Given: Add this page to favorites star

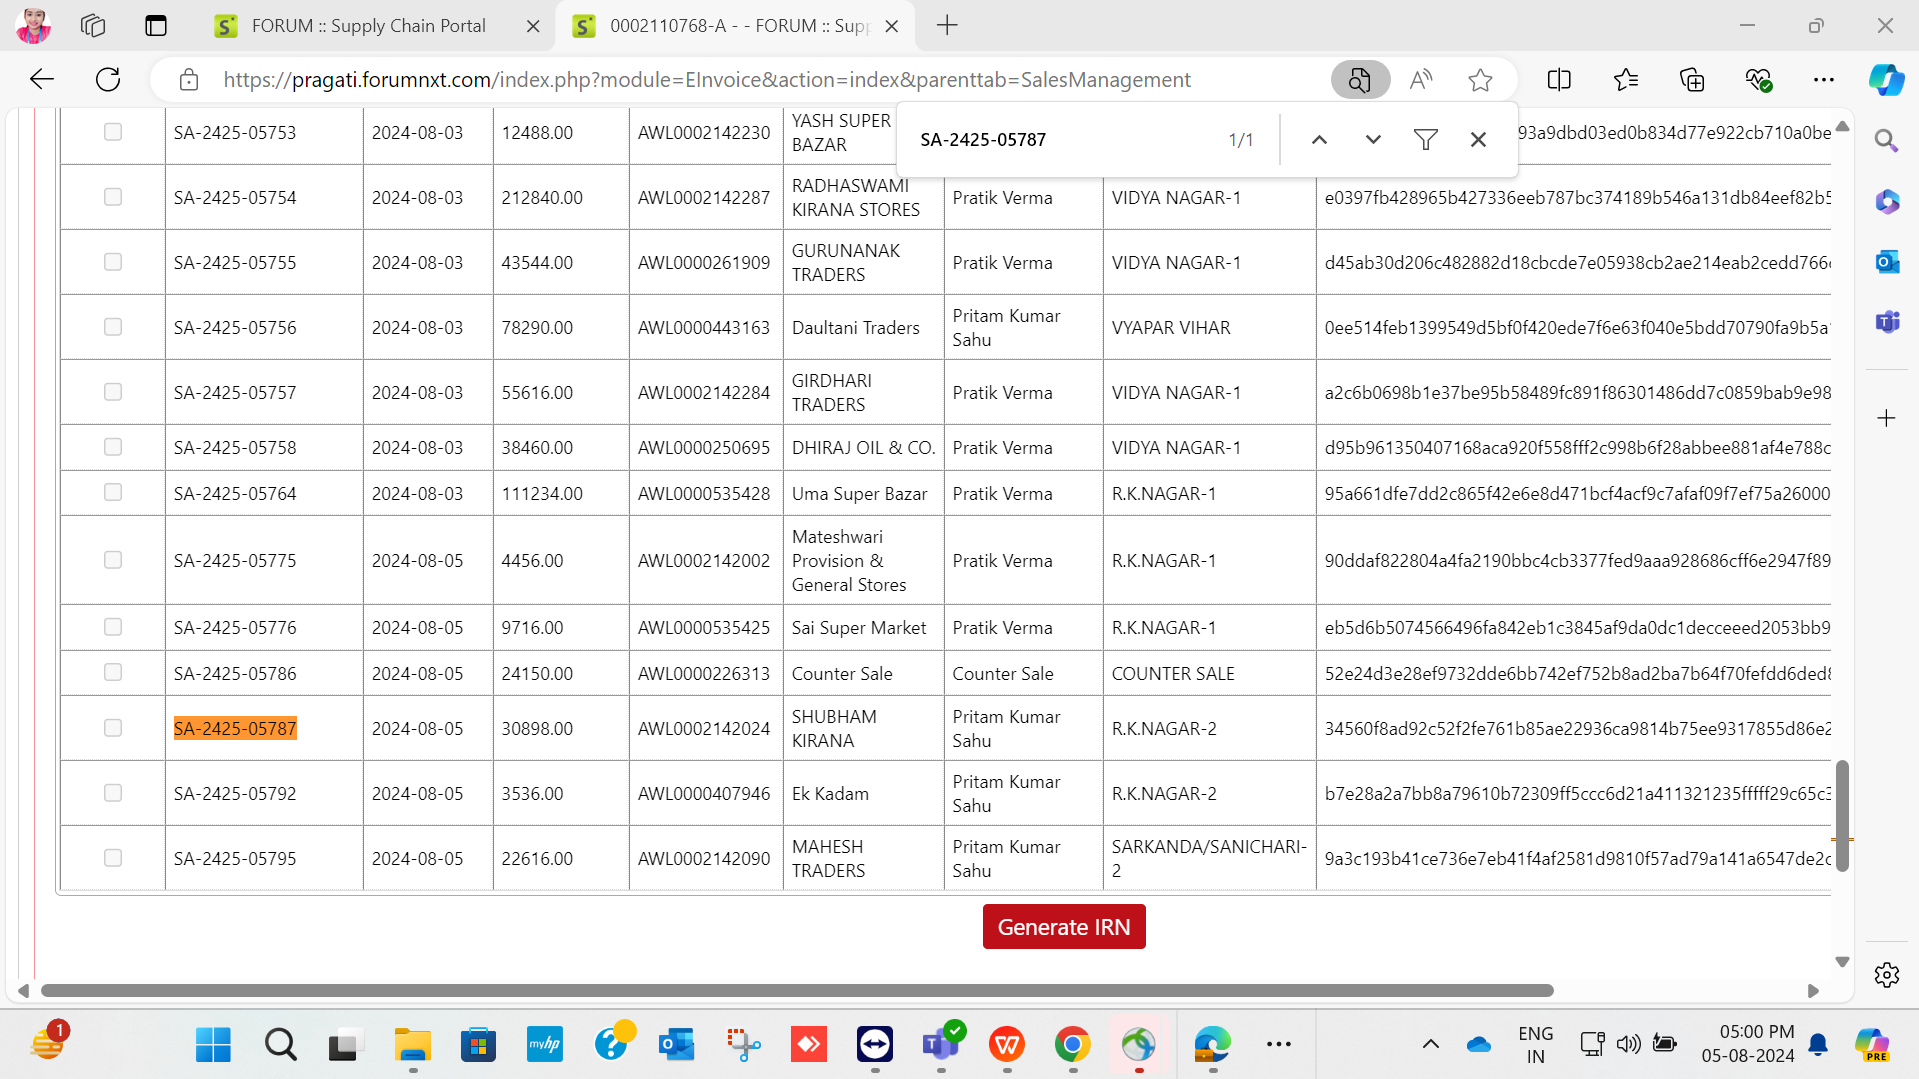Looking at the screenshot, I should tap(1480, 80).
